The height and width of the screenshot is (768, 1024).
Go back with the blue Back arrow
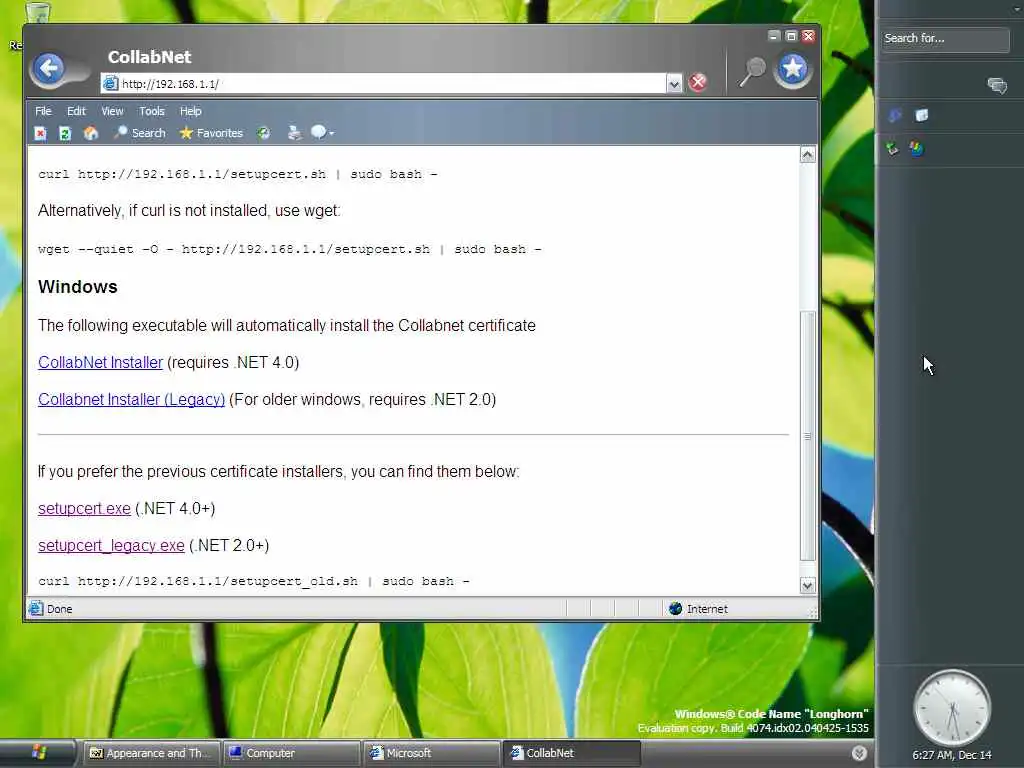point(50,68)
